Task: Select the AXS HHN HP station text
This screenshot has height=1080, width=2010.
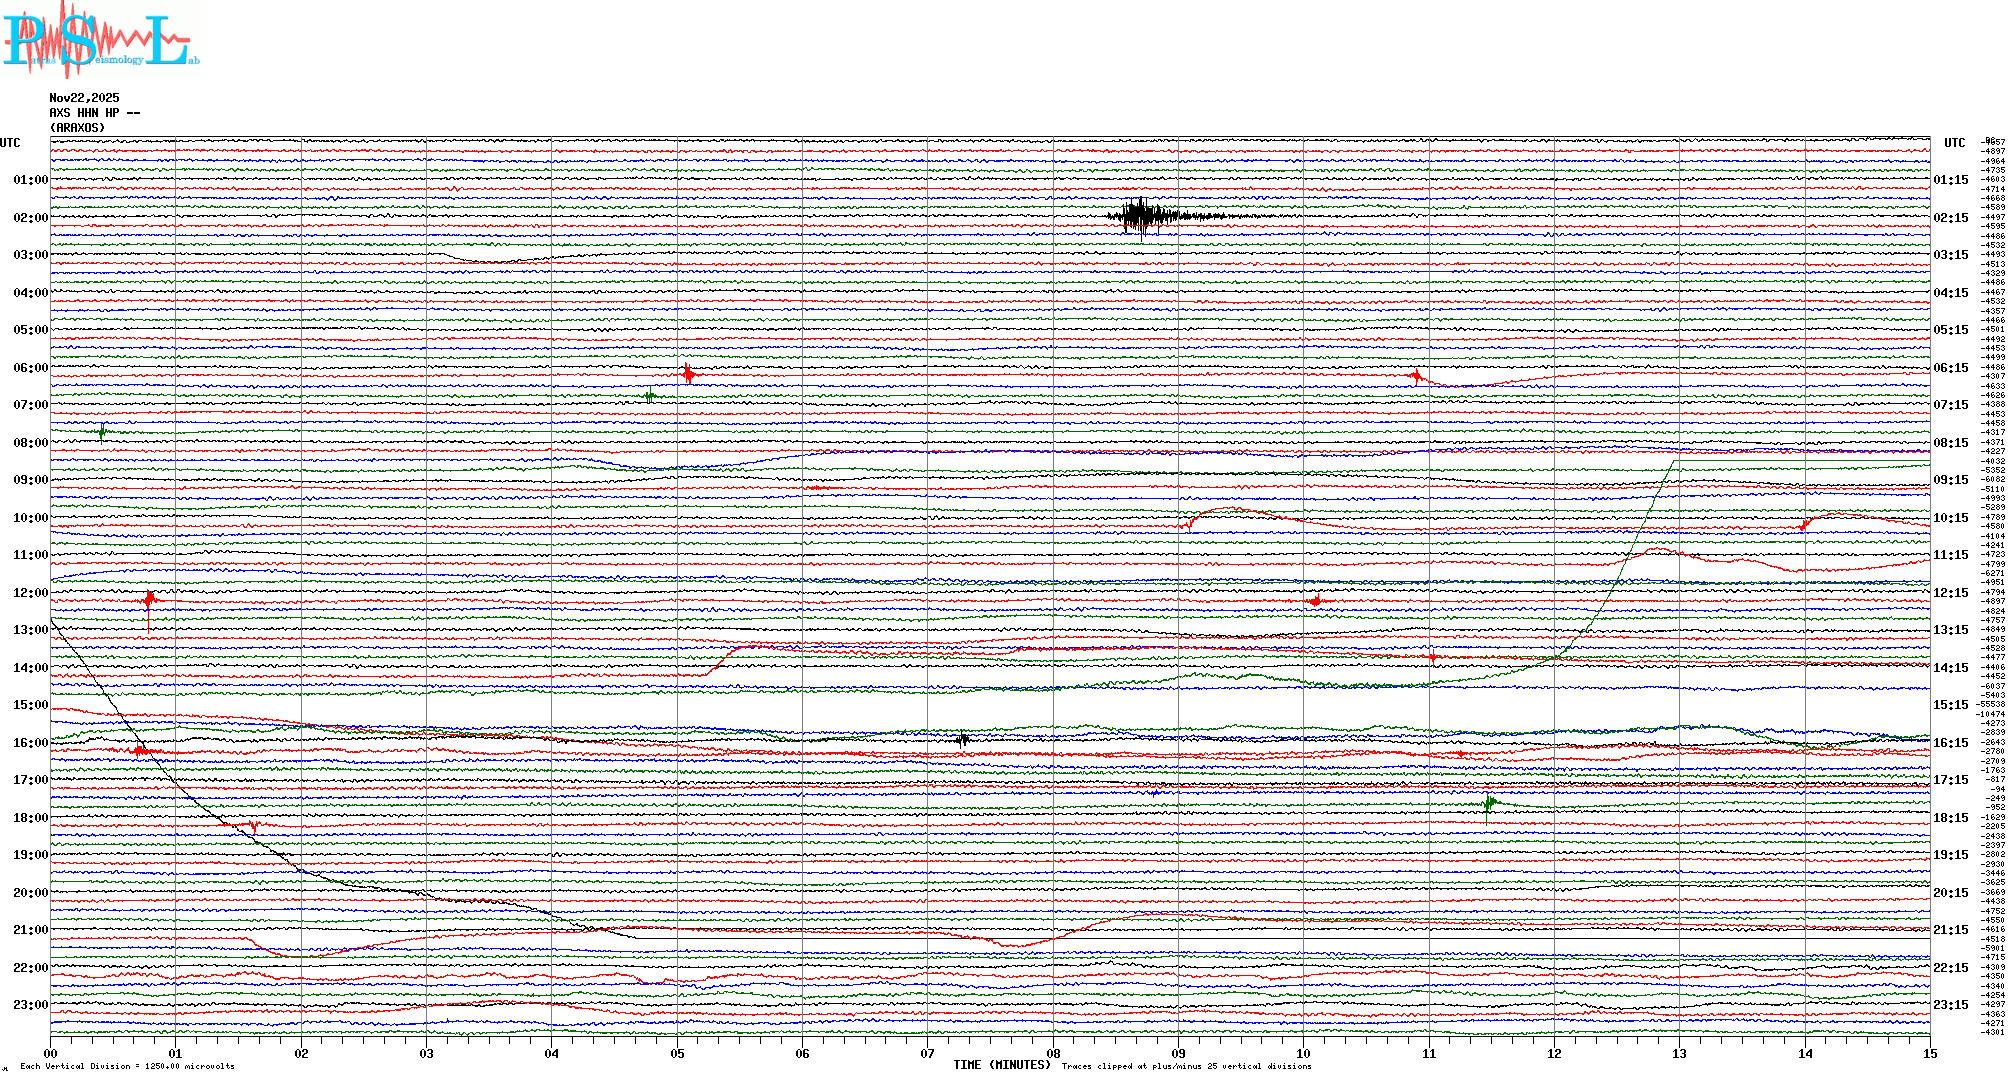Action: (x=94, y=113)
